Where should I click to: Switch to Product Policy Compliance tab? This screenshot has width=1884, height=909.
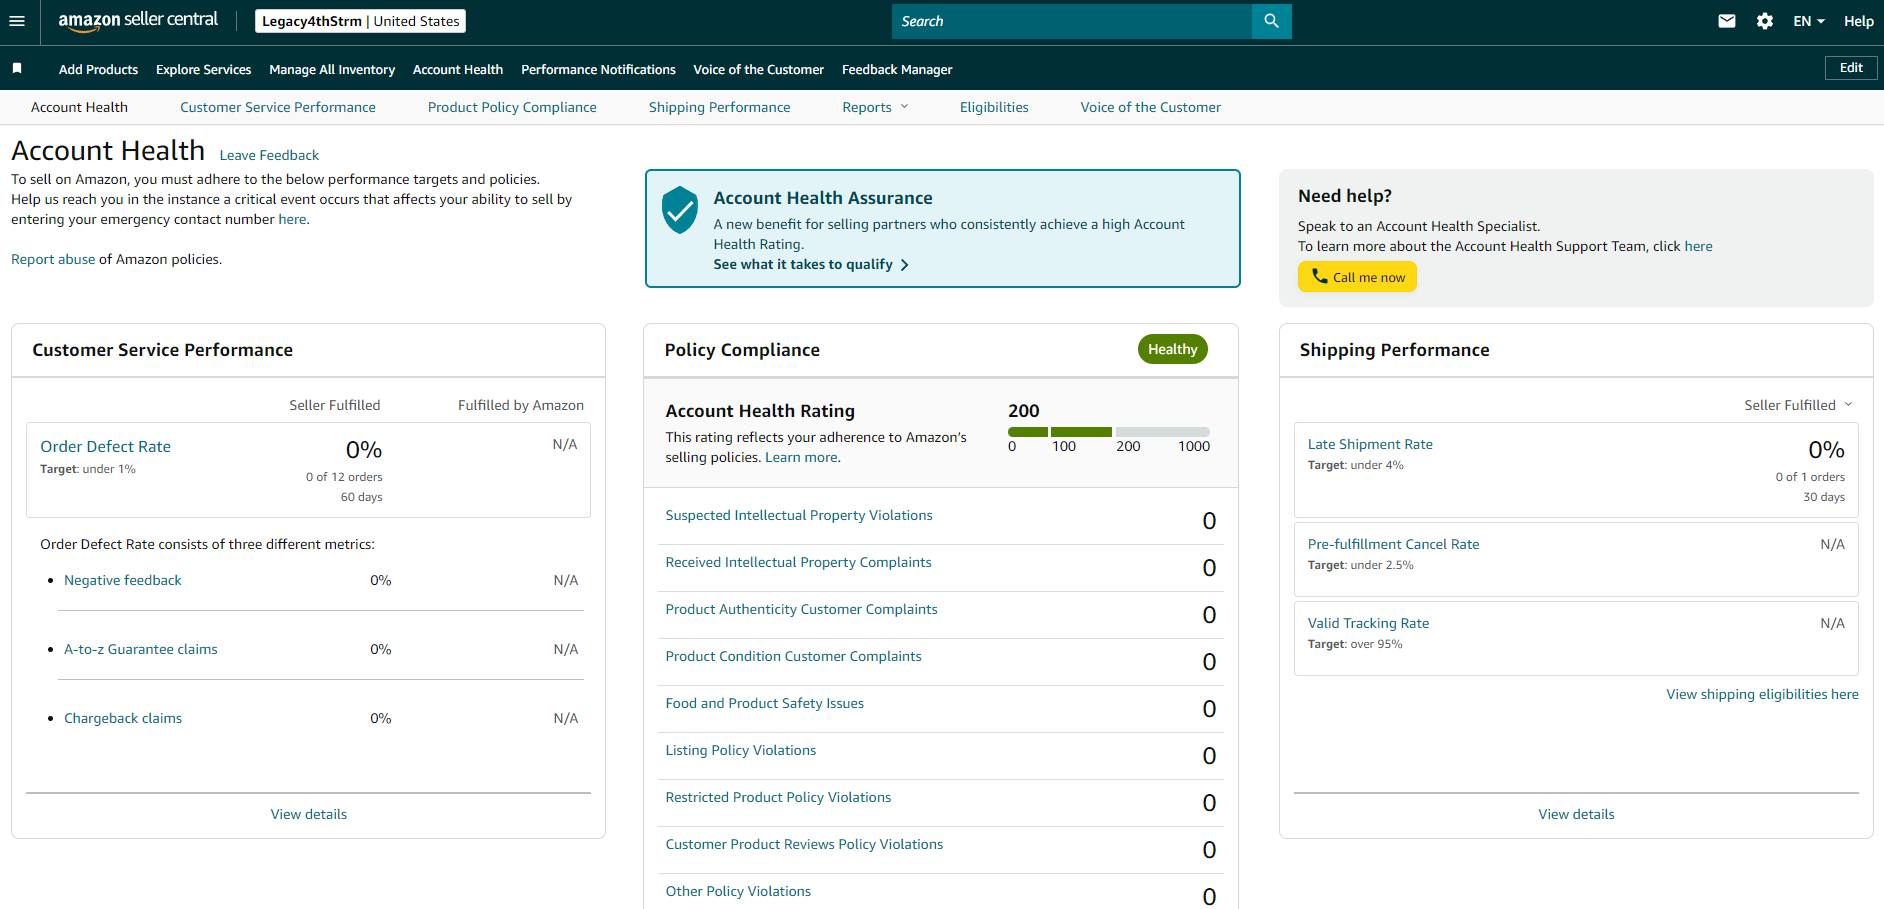click(512, 107)
